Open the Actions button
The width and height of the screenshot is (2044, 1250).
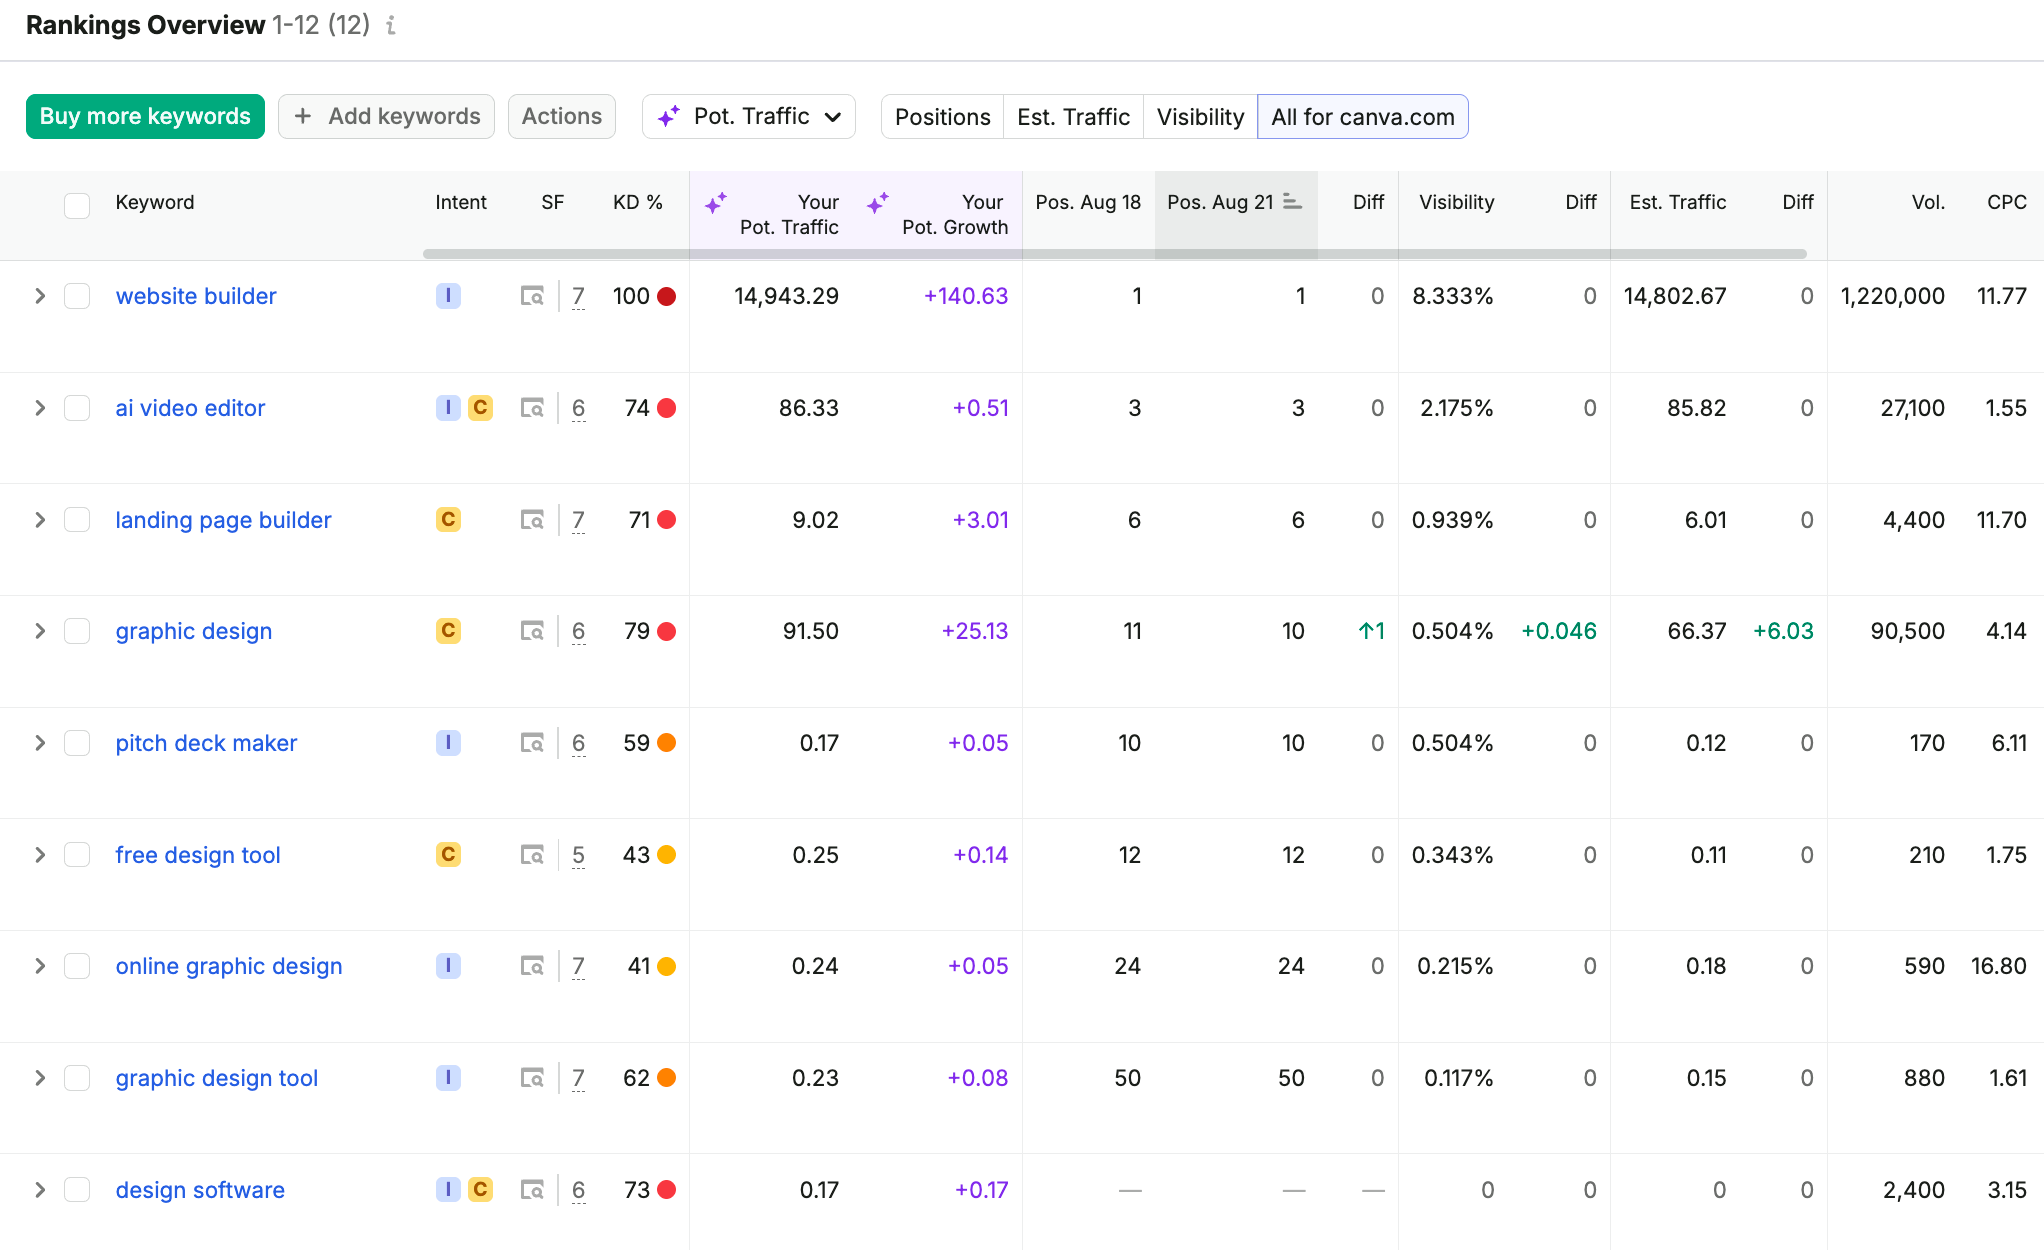coord(562,117)
